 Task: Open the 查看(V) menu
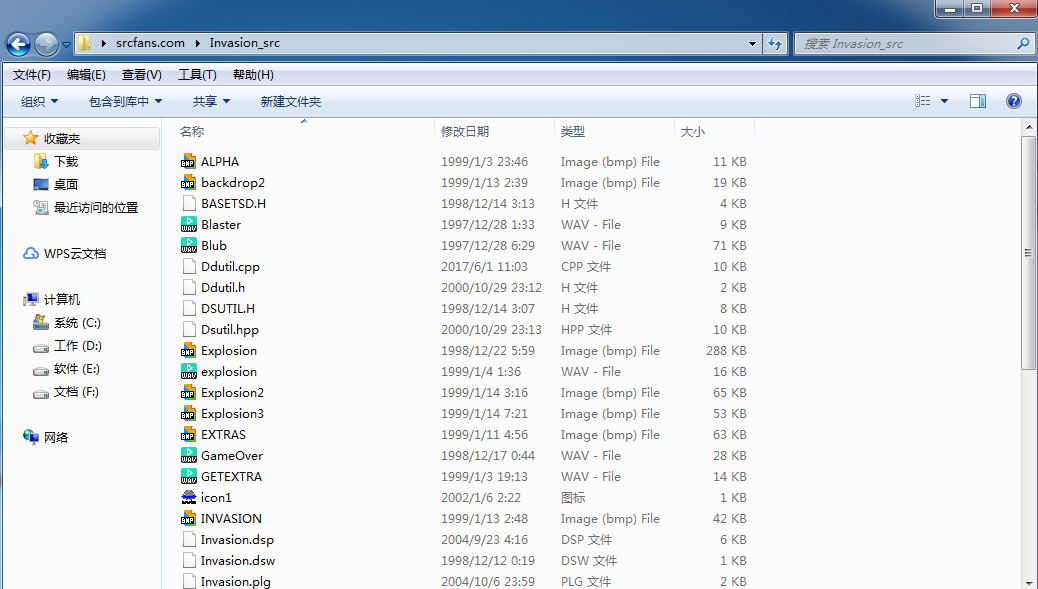(x=142, y=75)
